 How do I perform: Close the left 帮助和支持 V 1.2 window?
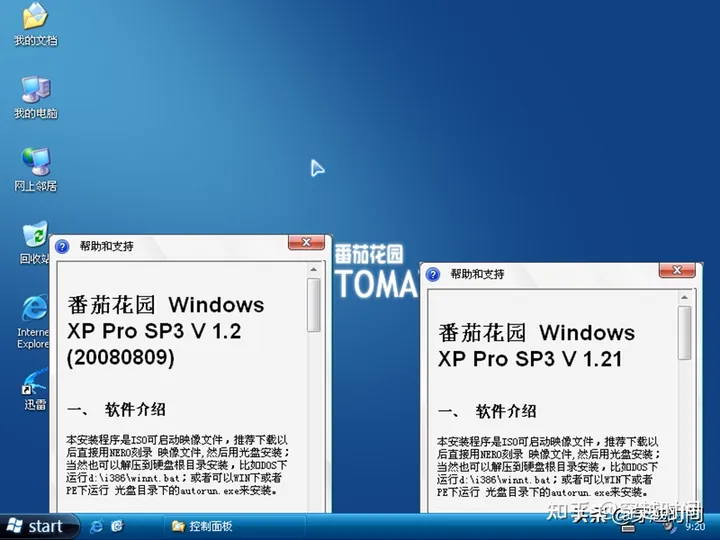pos(306,242)
